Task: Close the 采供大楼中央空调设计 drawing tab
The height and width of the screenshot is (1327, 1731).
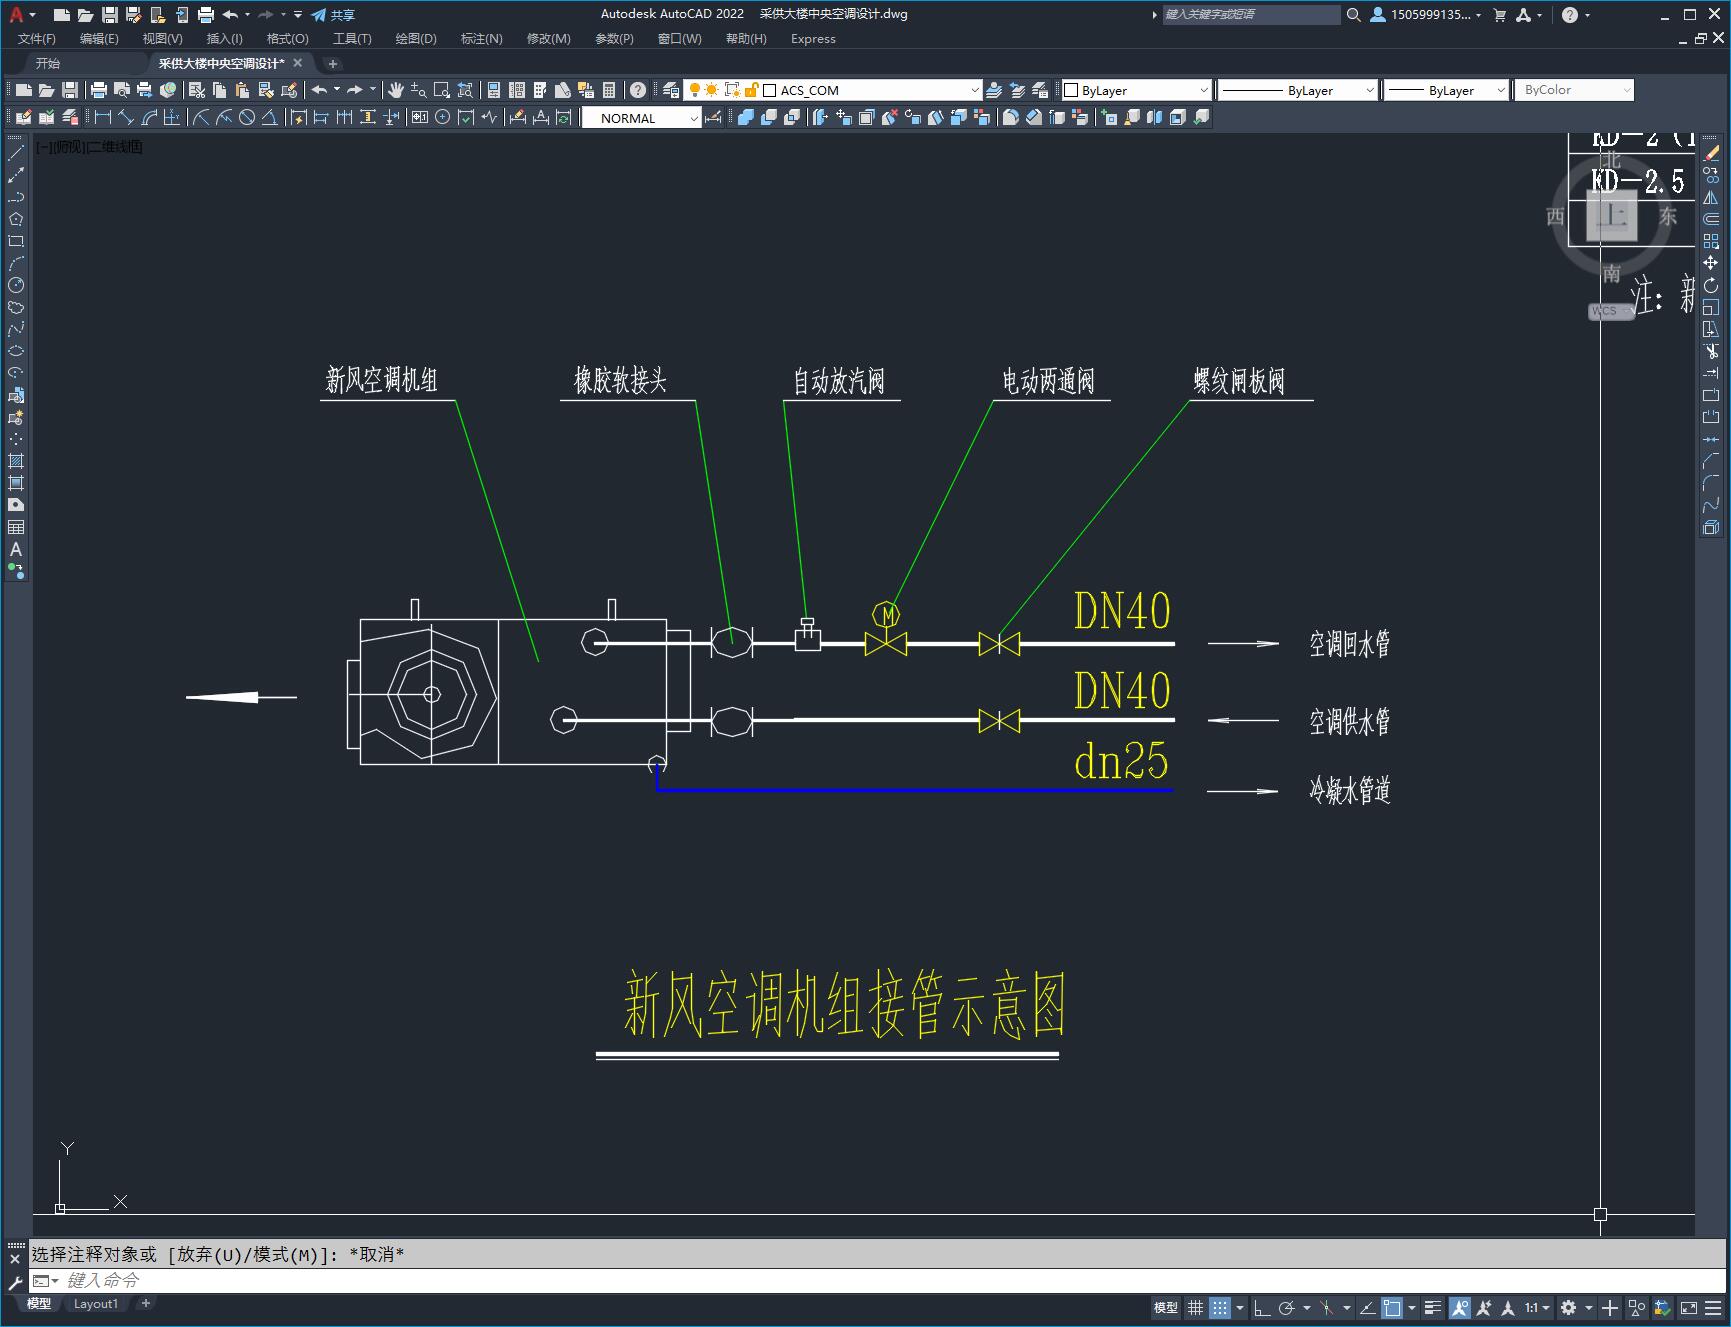Action: pyautogui.click(x=297, y=63)
